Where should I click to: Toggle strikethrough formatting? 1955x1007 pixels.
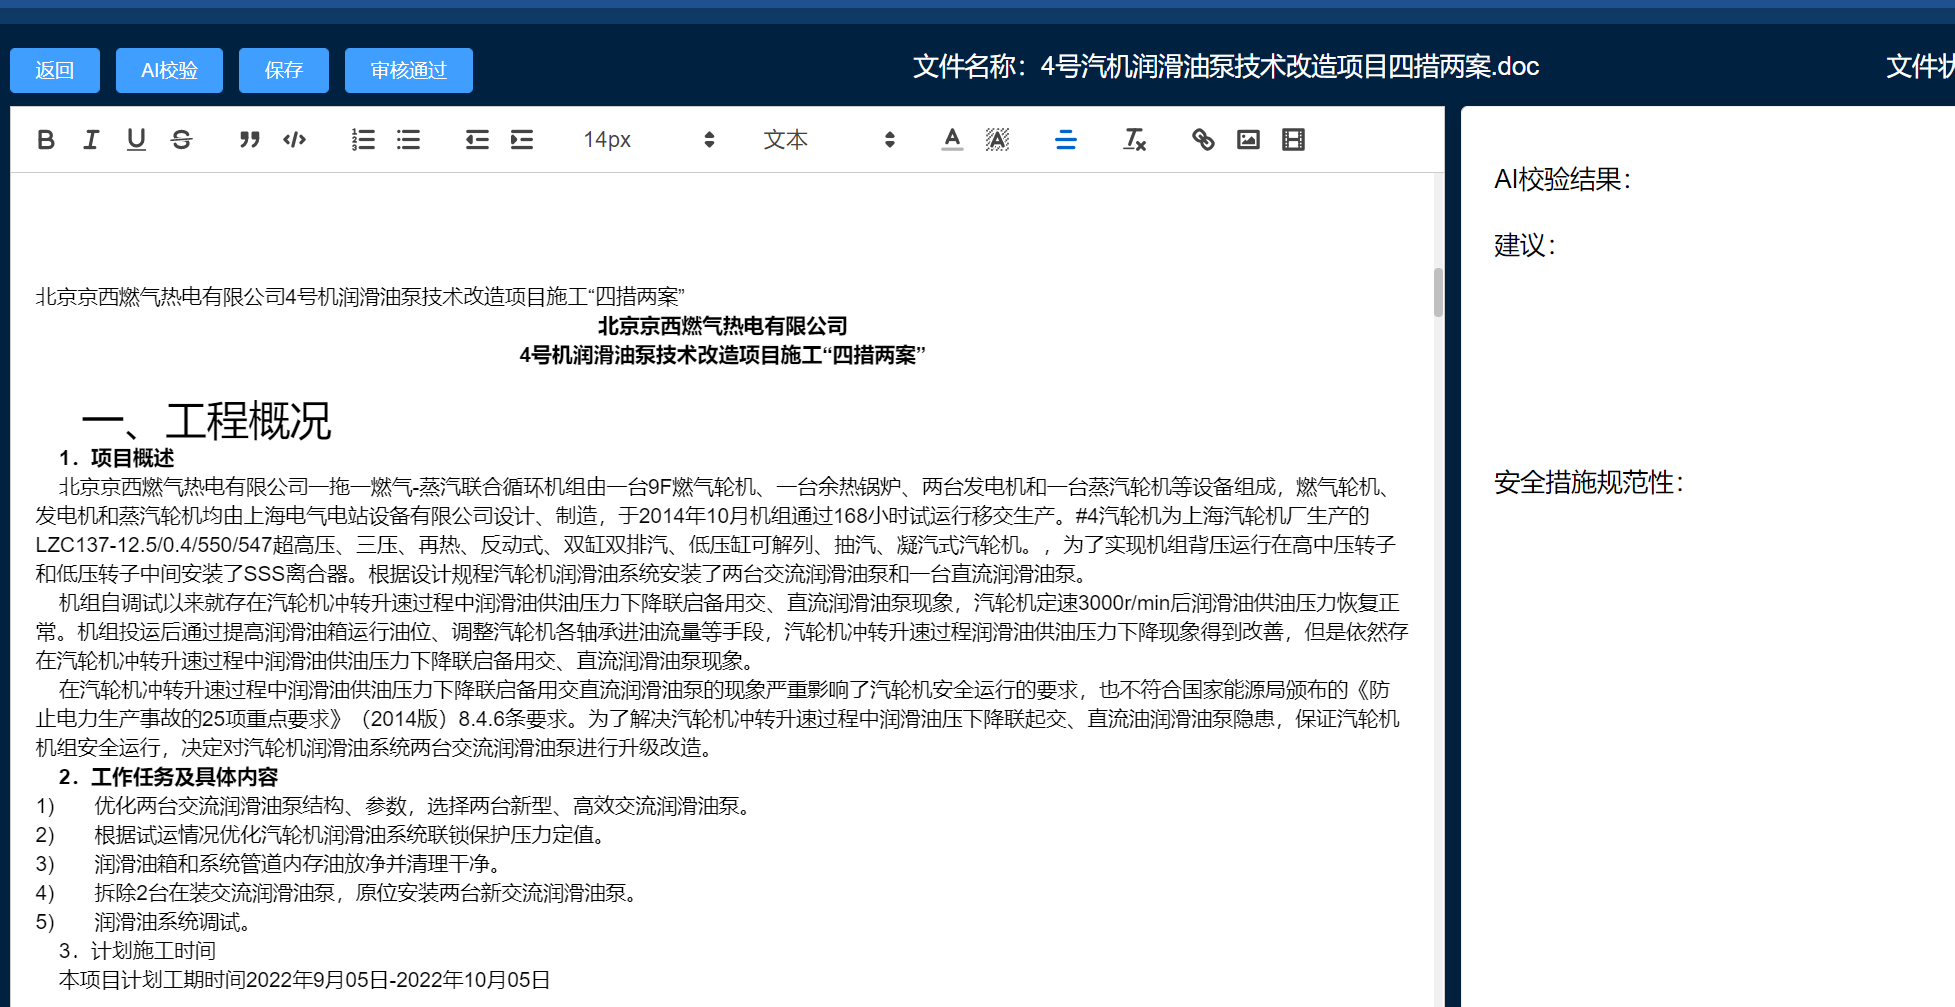(x=181, y=140)
